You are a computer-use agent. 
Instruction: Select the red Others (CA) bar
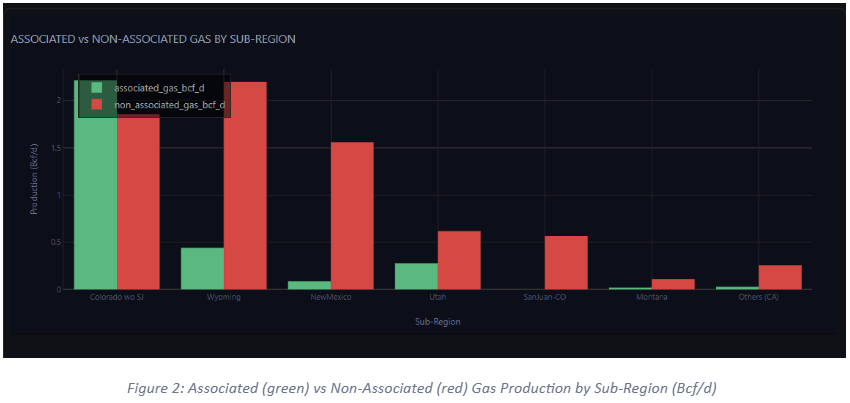pos(780,277)
